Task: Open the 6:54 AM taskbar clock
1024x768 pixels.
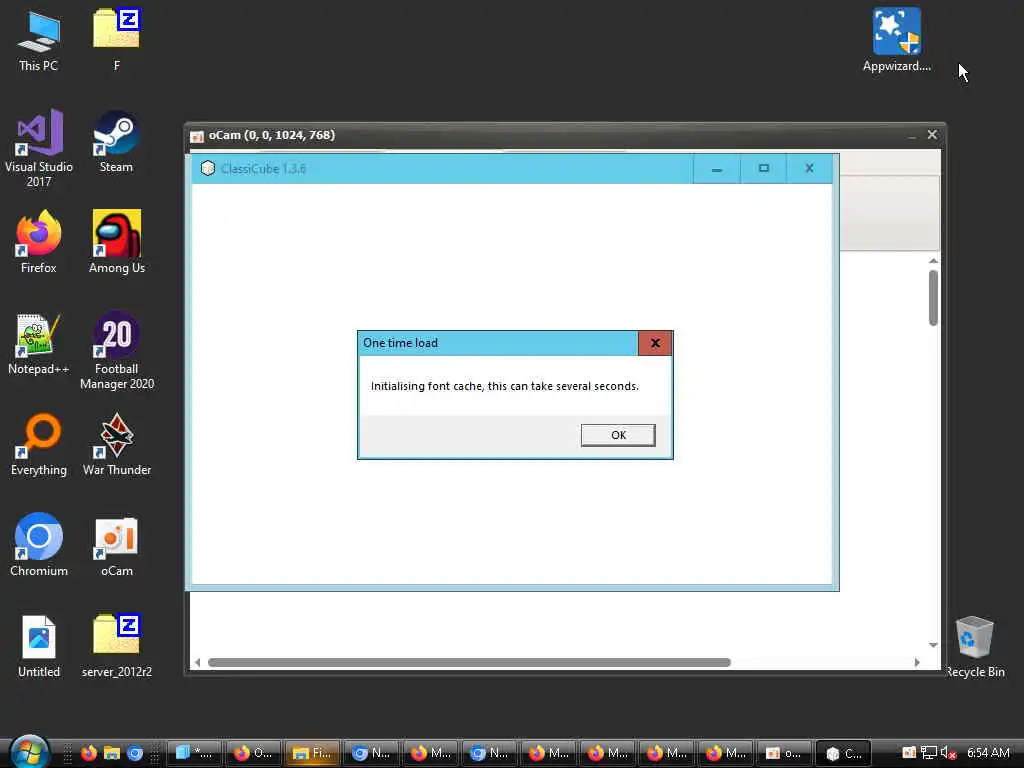Action: tap(988, 753)
